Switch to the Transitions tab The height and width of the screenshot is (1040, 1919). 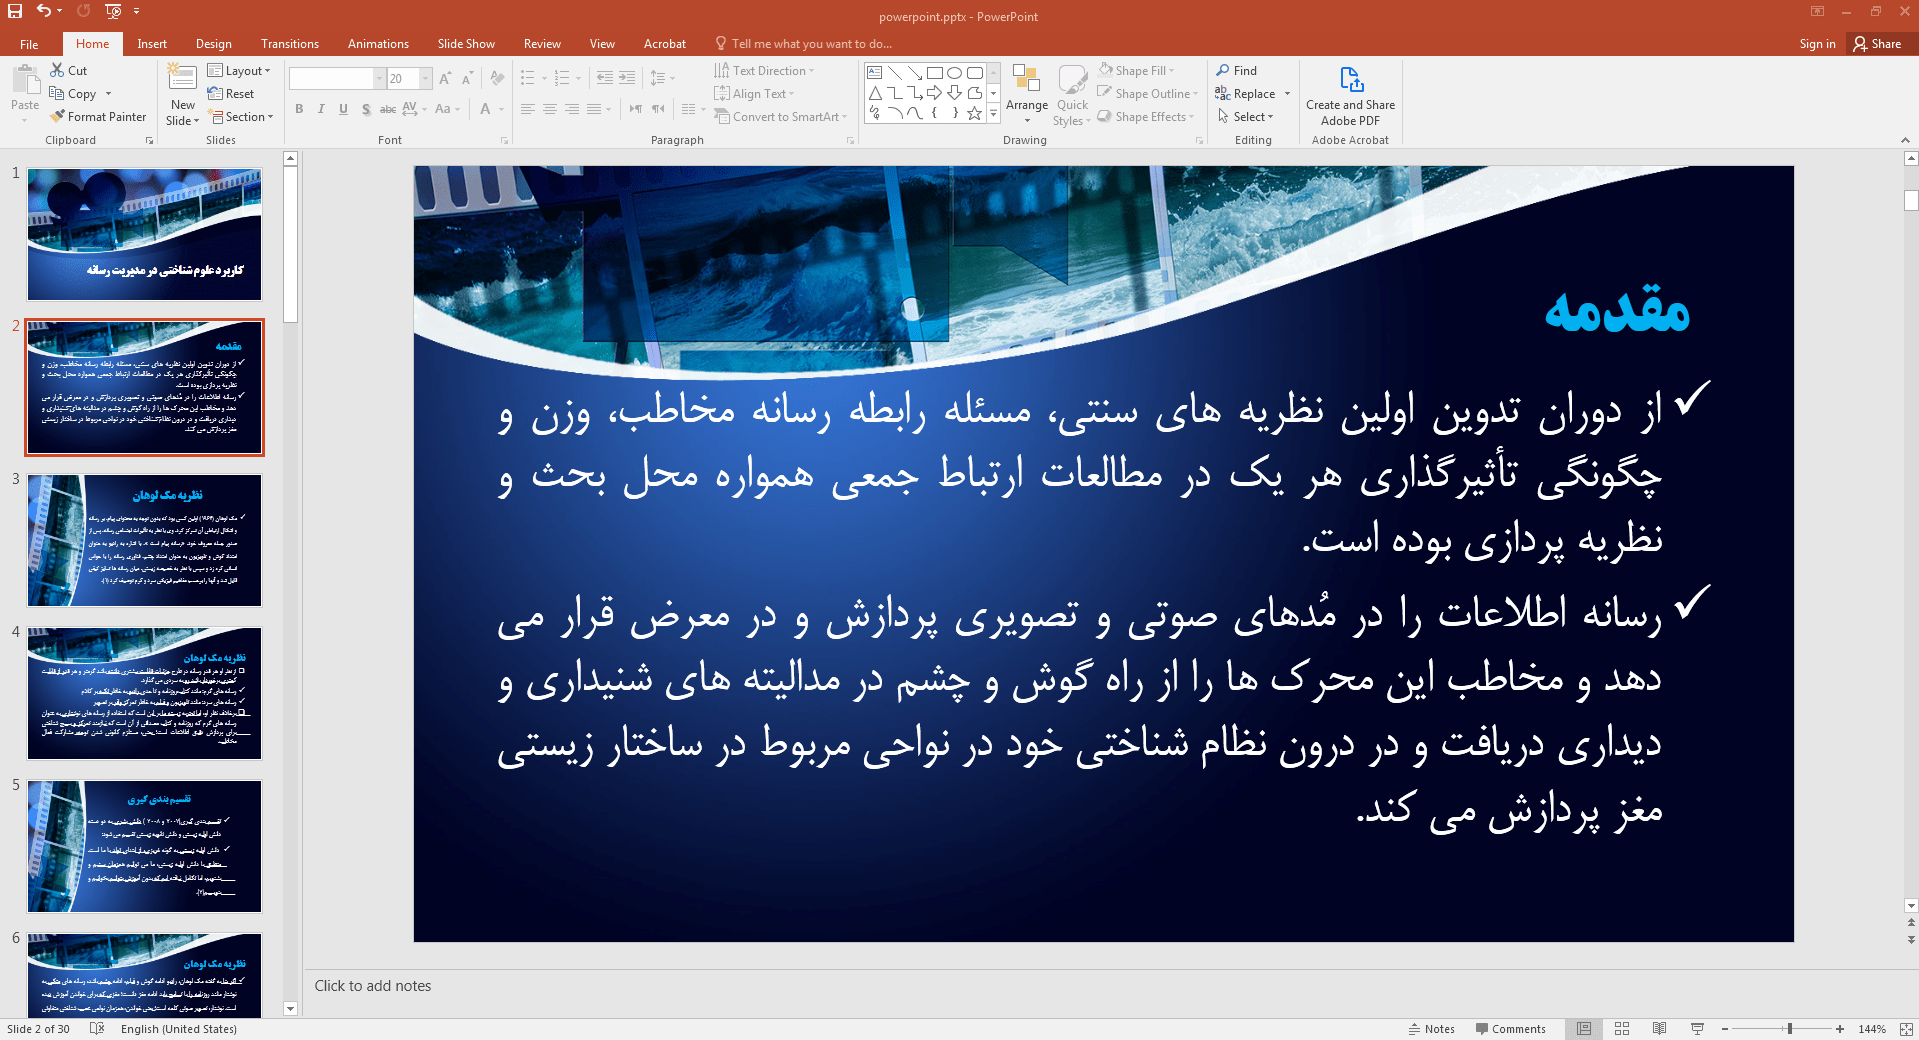[x=289, y=44]
